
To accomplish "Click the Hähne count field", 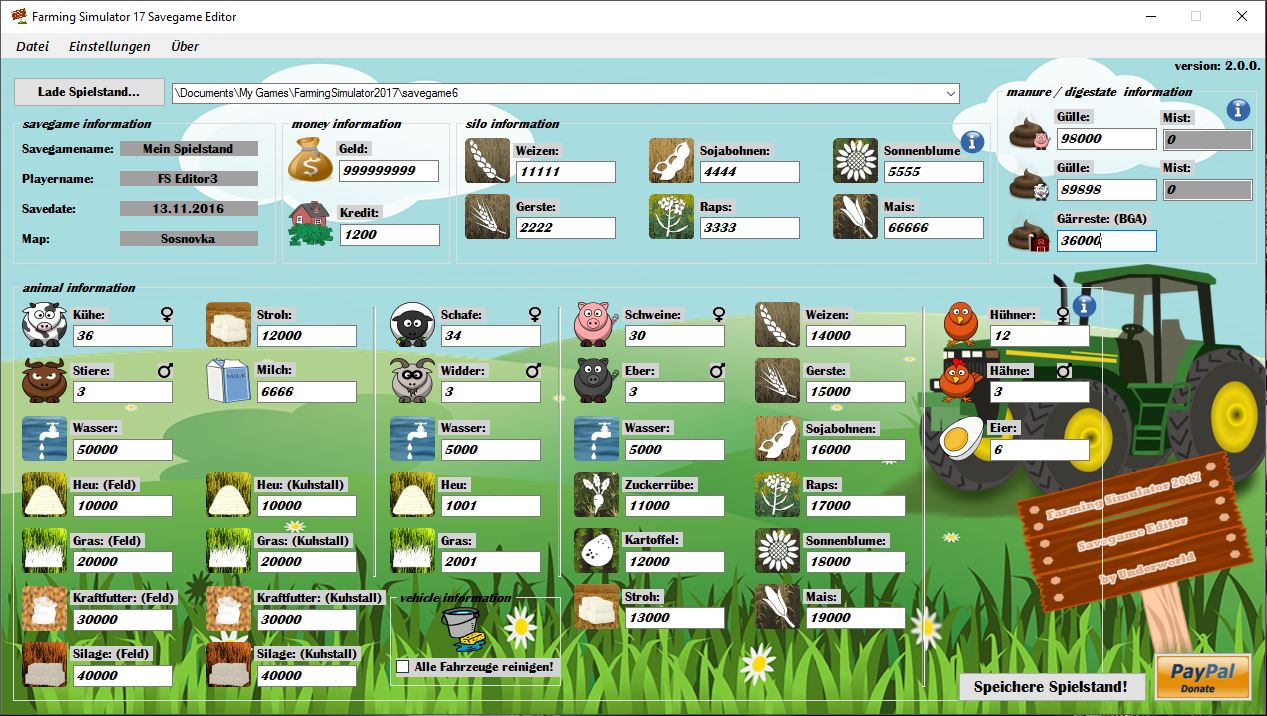I will tap(1039, 392).
